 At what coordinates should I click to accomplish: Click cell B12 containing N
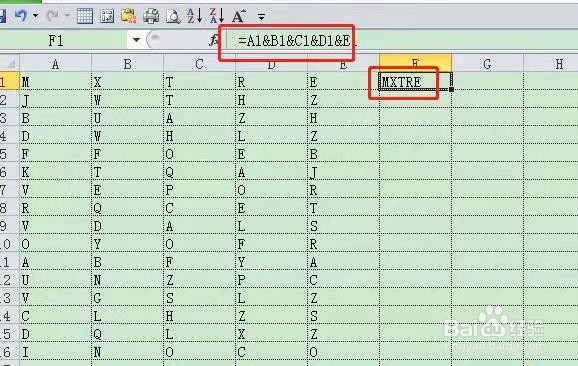point(127,280)
